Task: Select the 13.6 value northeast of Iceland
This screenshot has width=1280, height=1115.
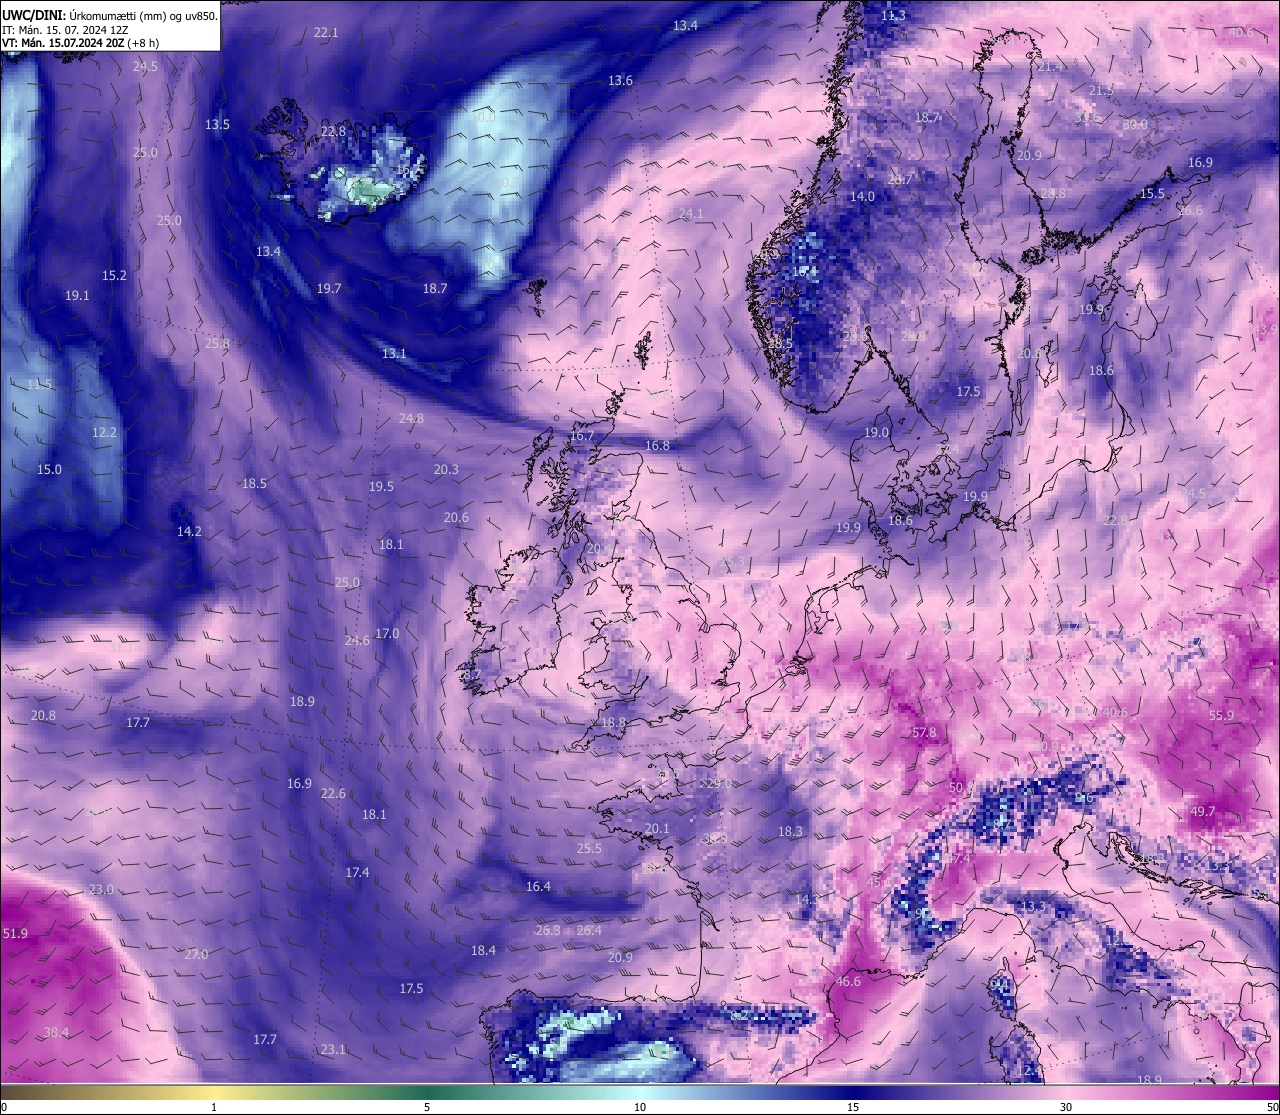Action: tap(620, 80)
